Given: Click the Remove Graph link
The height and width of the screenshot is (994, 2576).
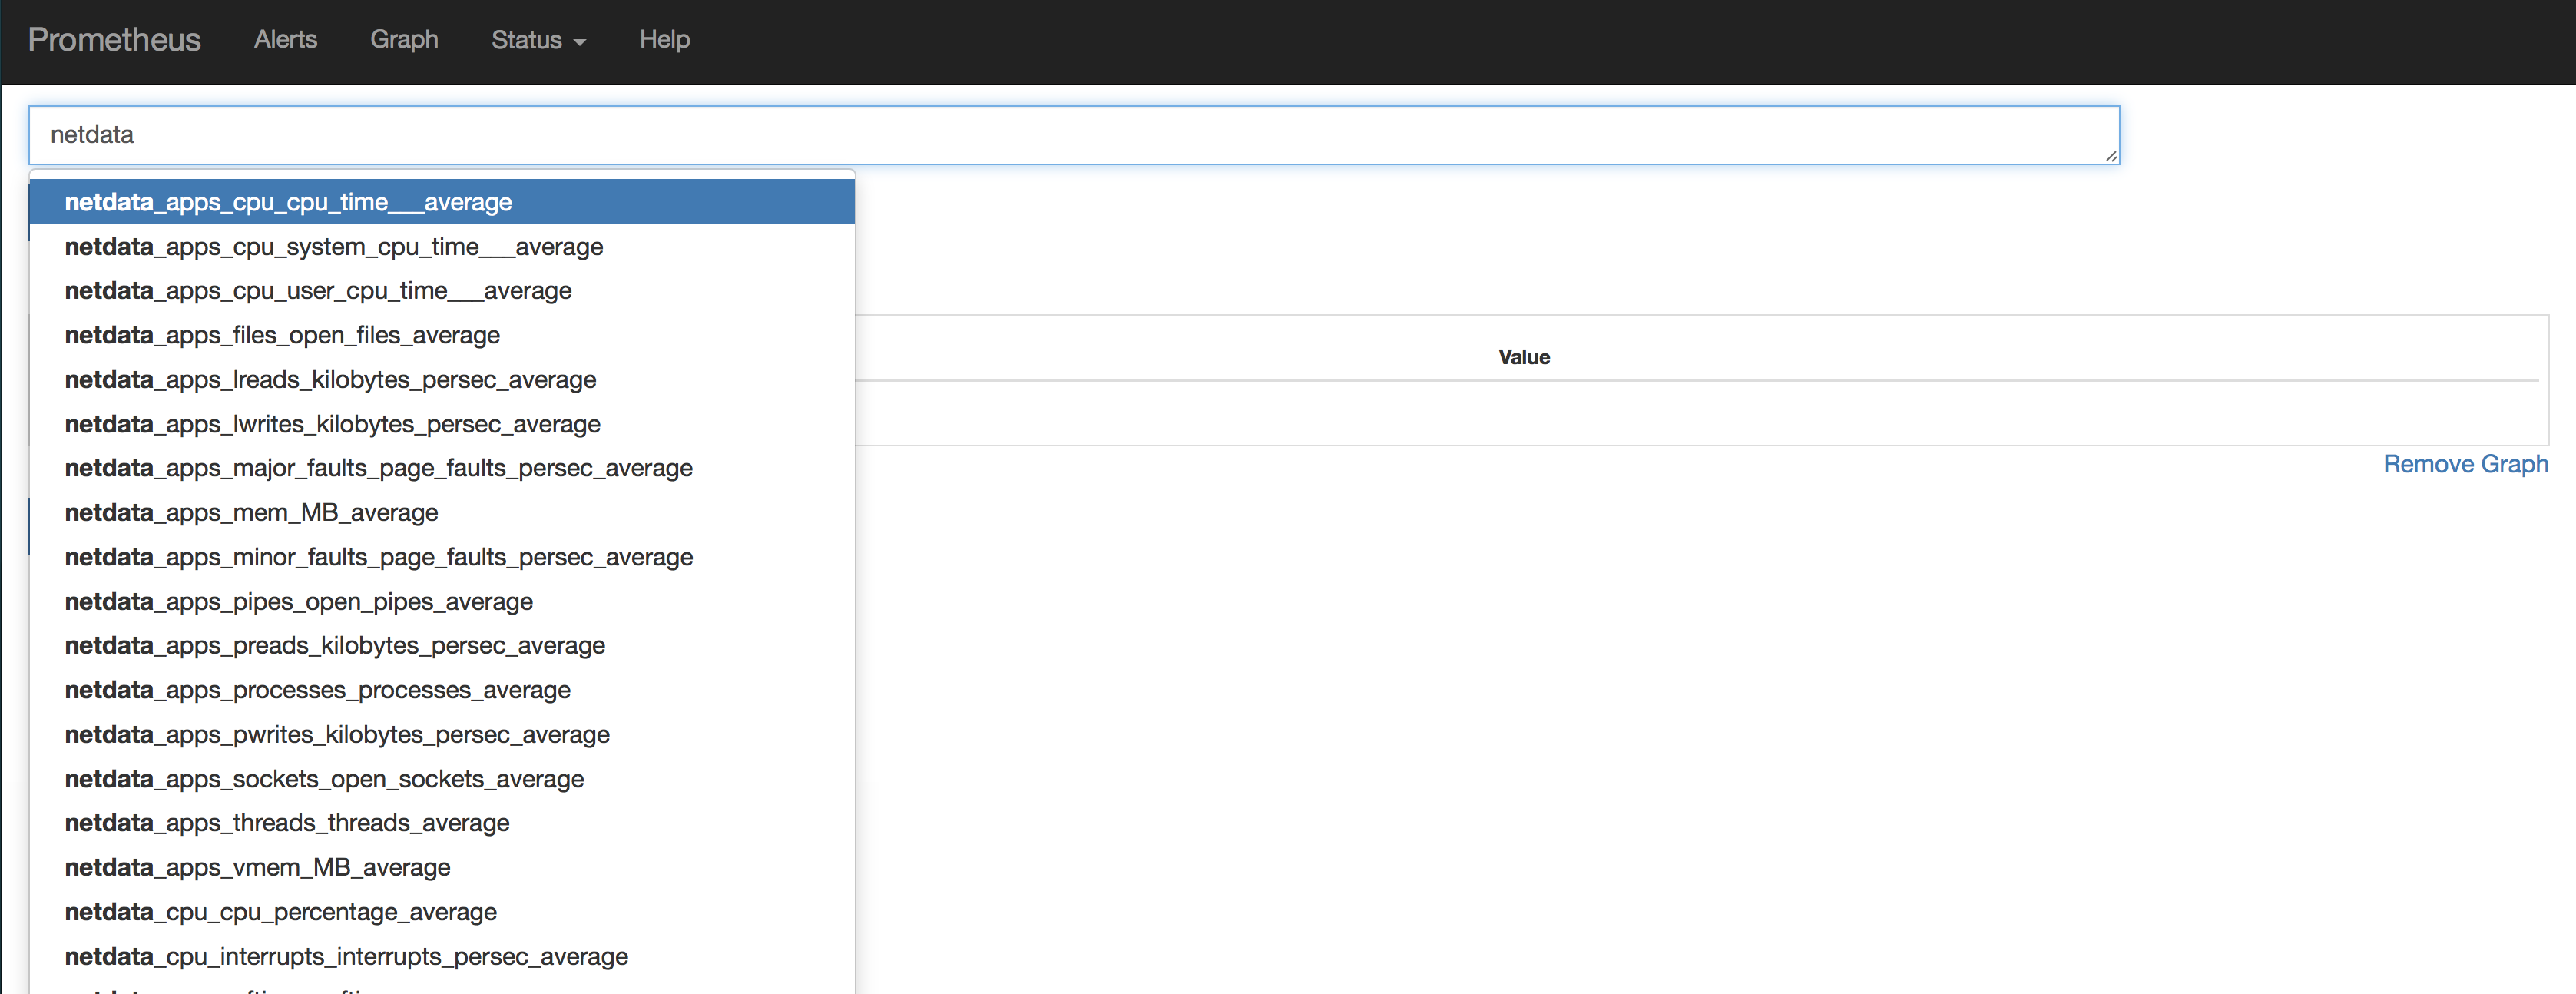Looking at the screenshot, I should pos(2464,464).
